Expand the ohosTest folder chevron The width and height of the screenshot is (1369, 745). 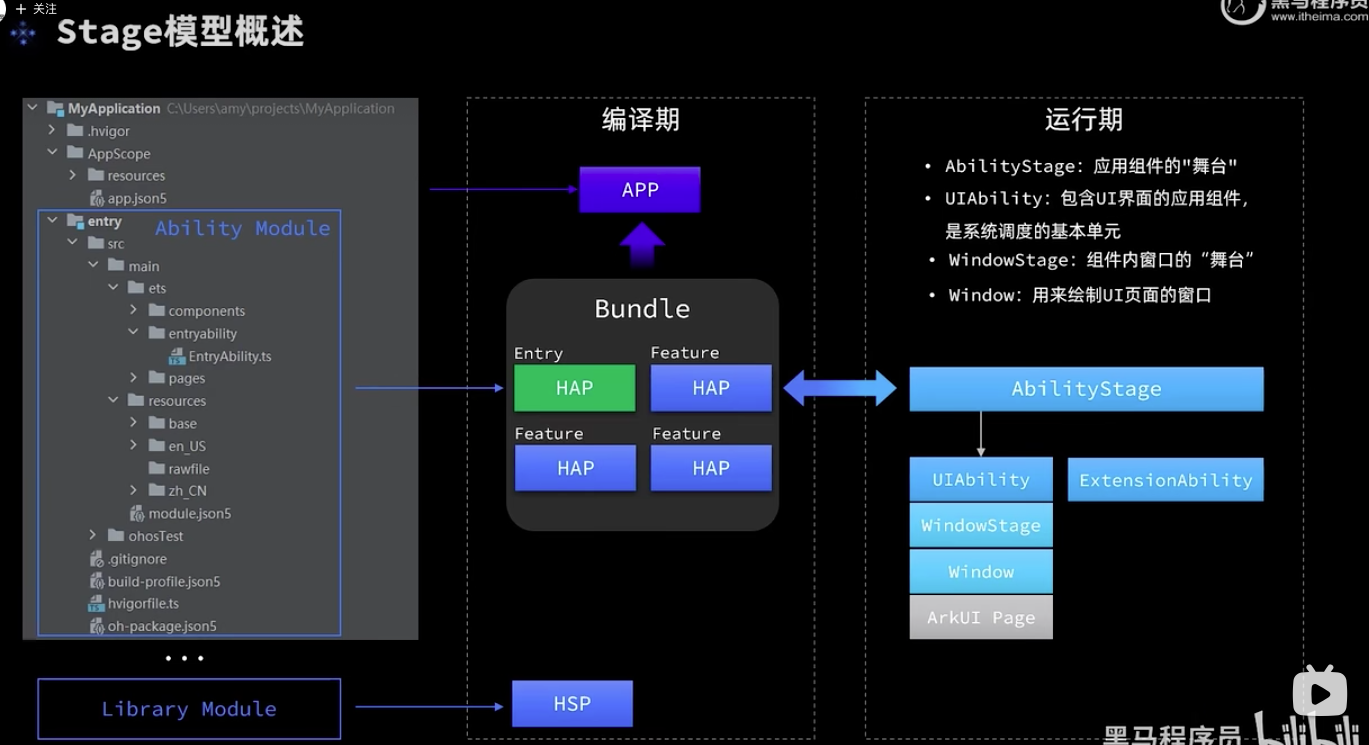click(x=93, y=536)
